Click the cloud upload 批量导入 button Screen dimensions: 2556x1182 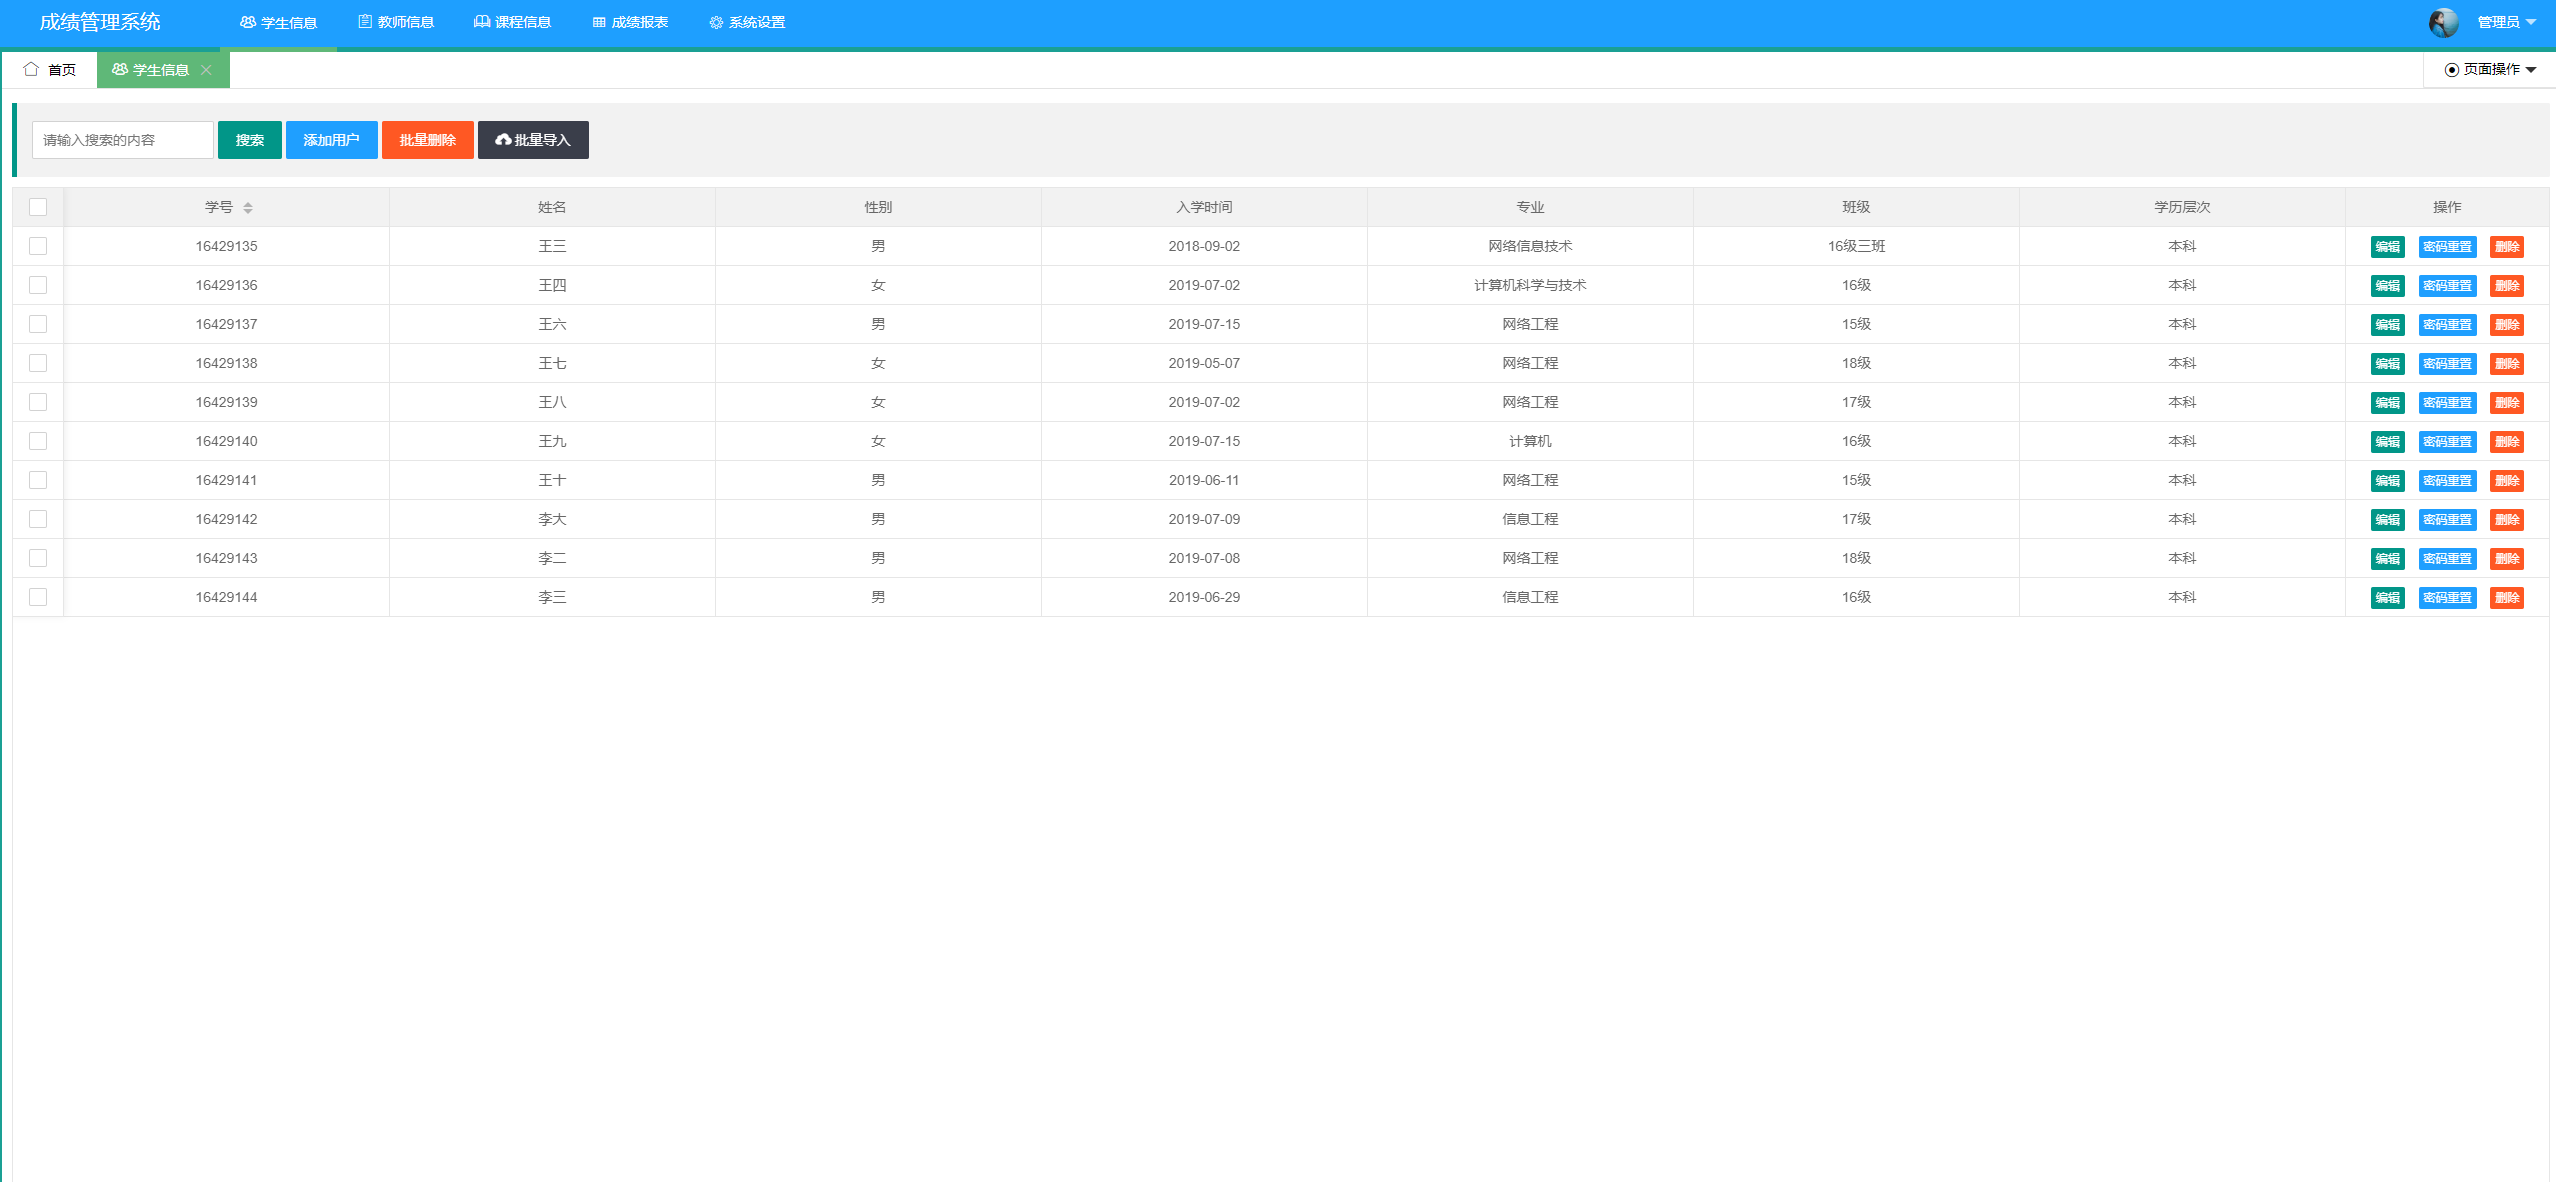[x=533, y=140]
